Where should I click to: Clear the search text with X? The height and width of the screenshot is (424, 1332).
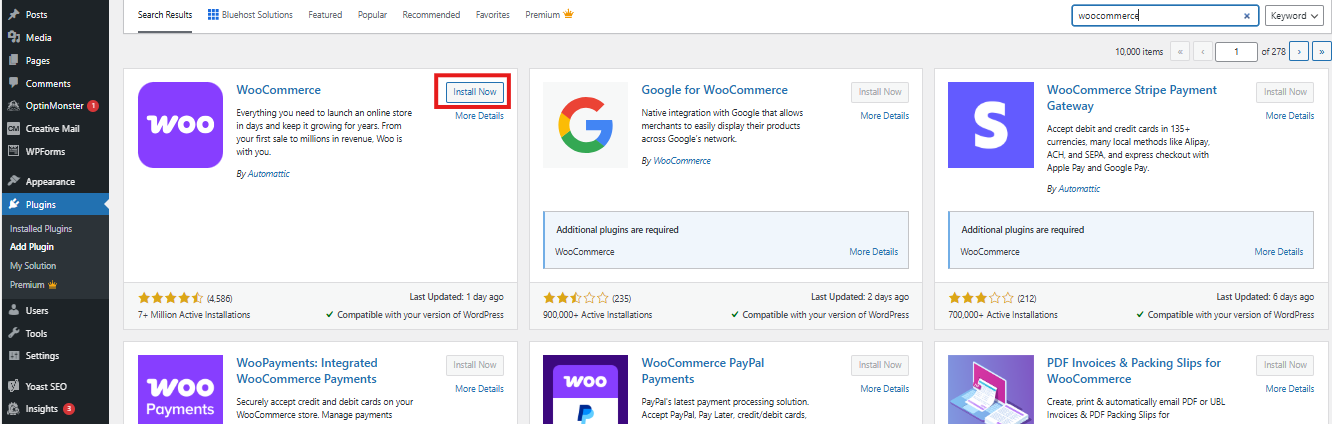[x=1247, y=16]
